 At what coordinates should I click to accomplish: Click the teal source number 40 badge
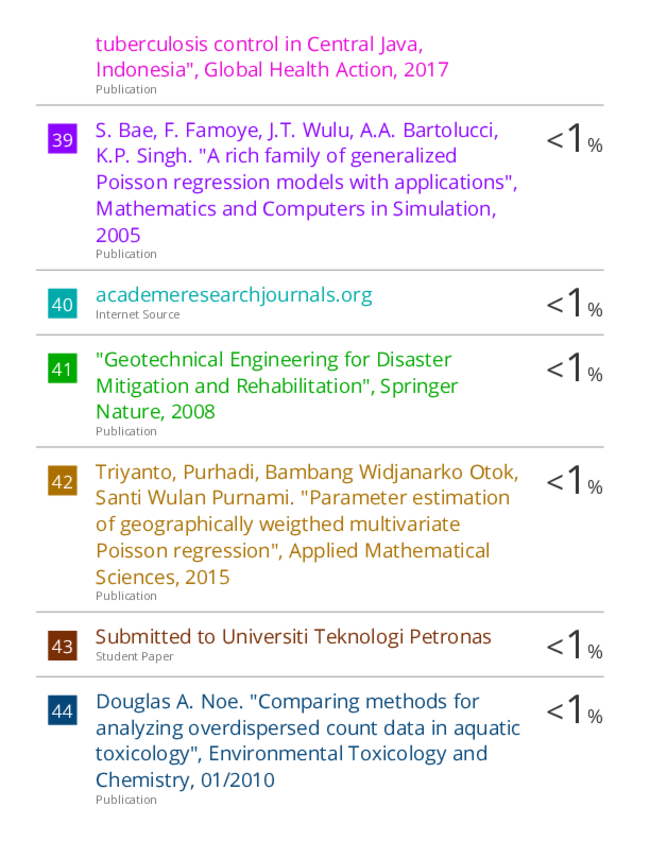pos(62,304)
